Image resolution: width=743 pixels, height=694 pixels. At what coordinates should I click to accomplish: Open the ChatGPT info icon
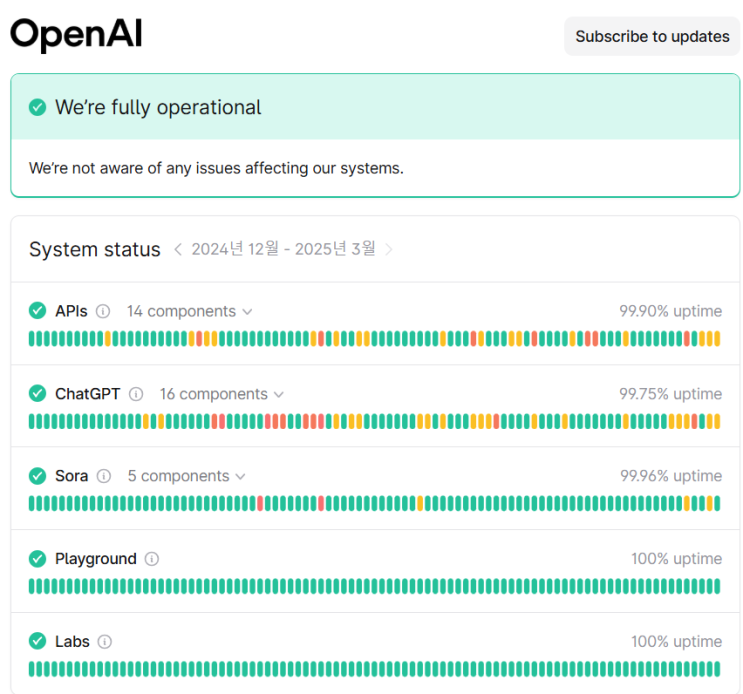click(136, 394)
